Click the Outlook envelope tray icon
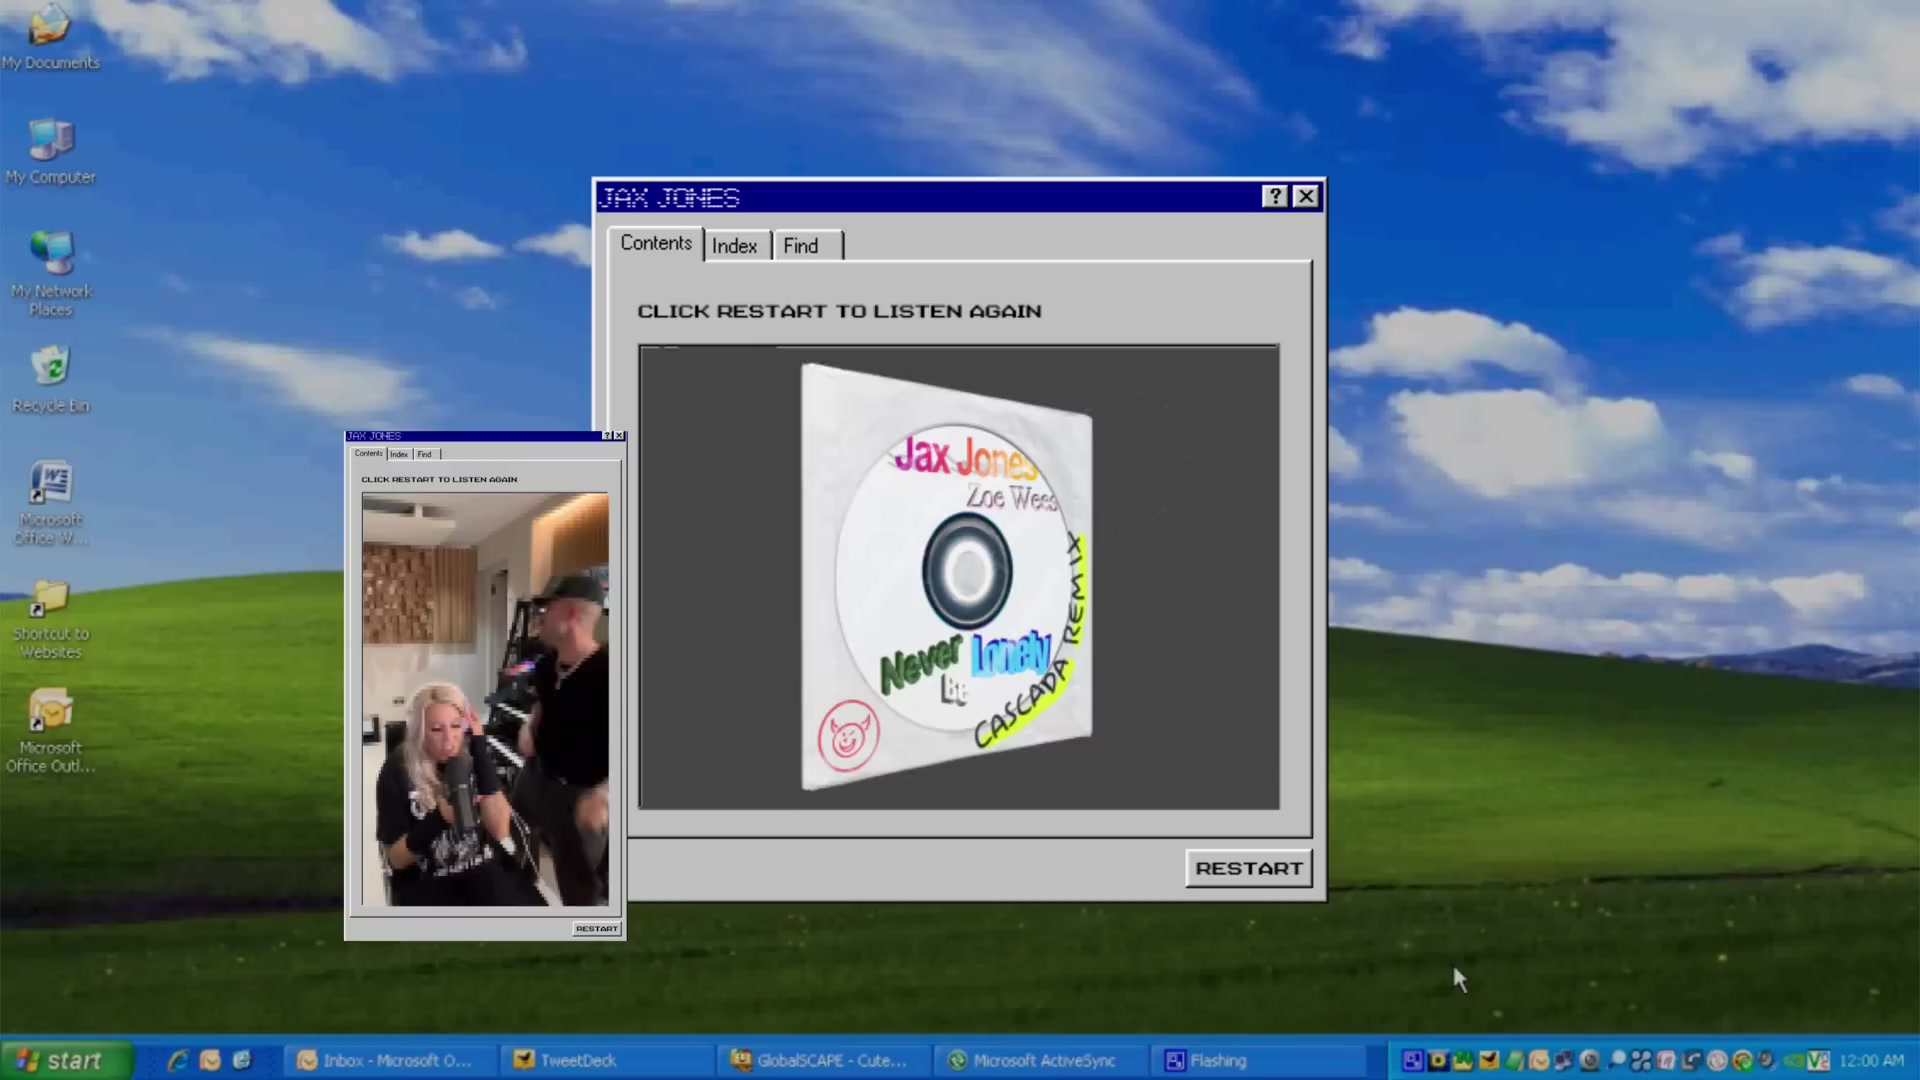 1539,1060
